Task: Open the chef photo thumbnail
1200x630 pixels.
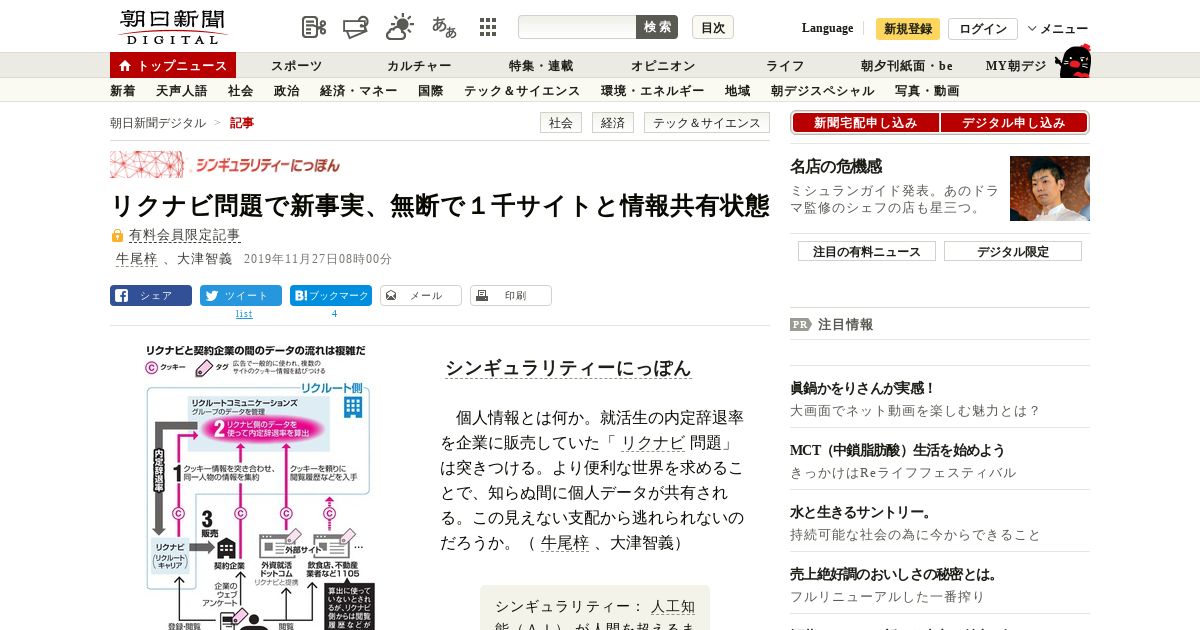Action: tap(1050, 188)
